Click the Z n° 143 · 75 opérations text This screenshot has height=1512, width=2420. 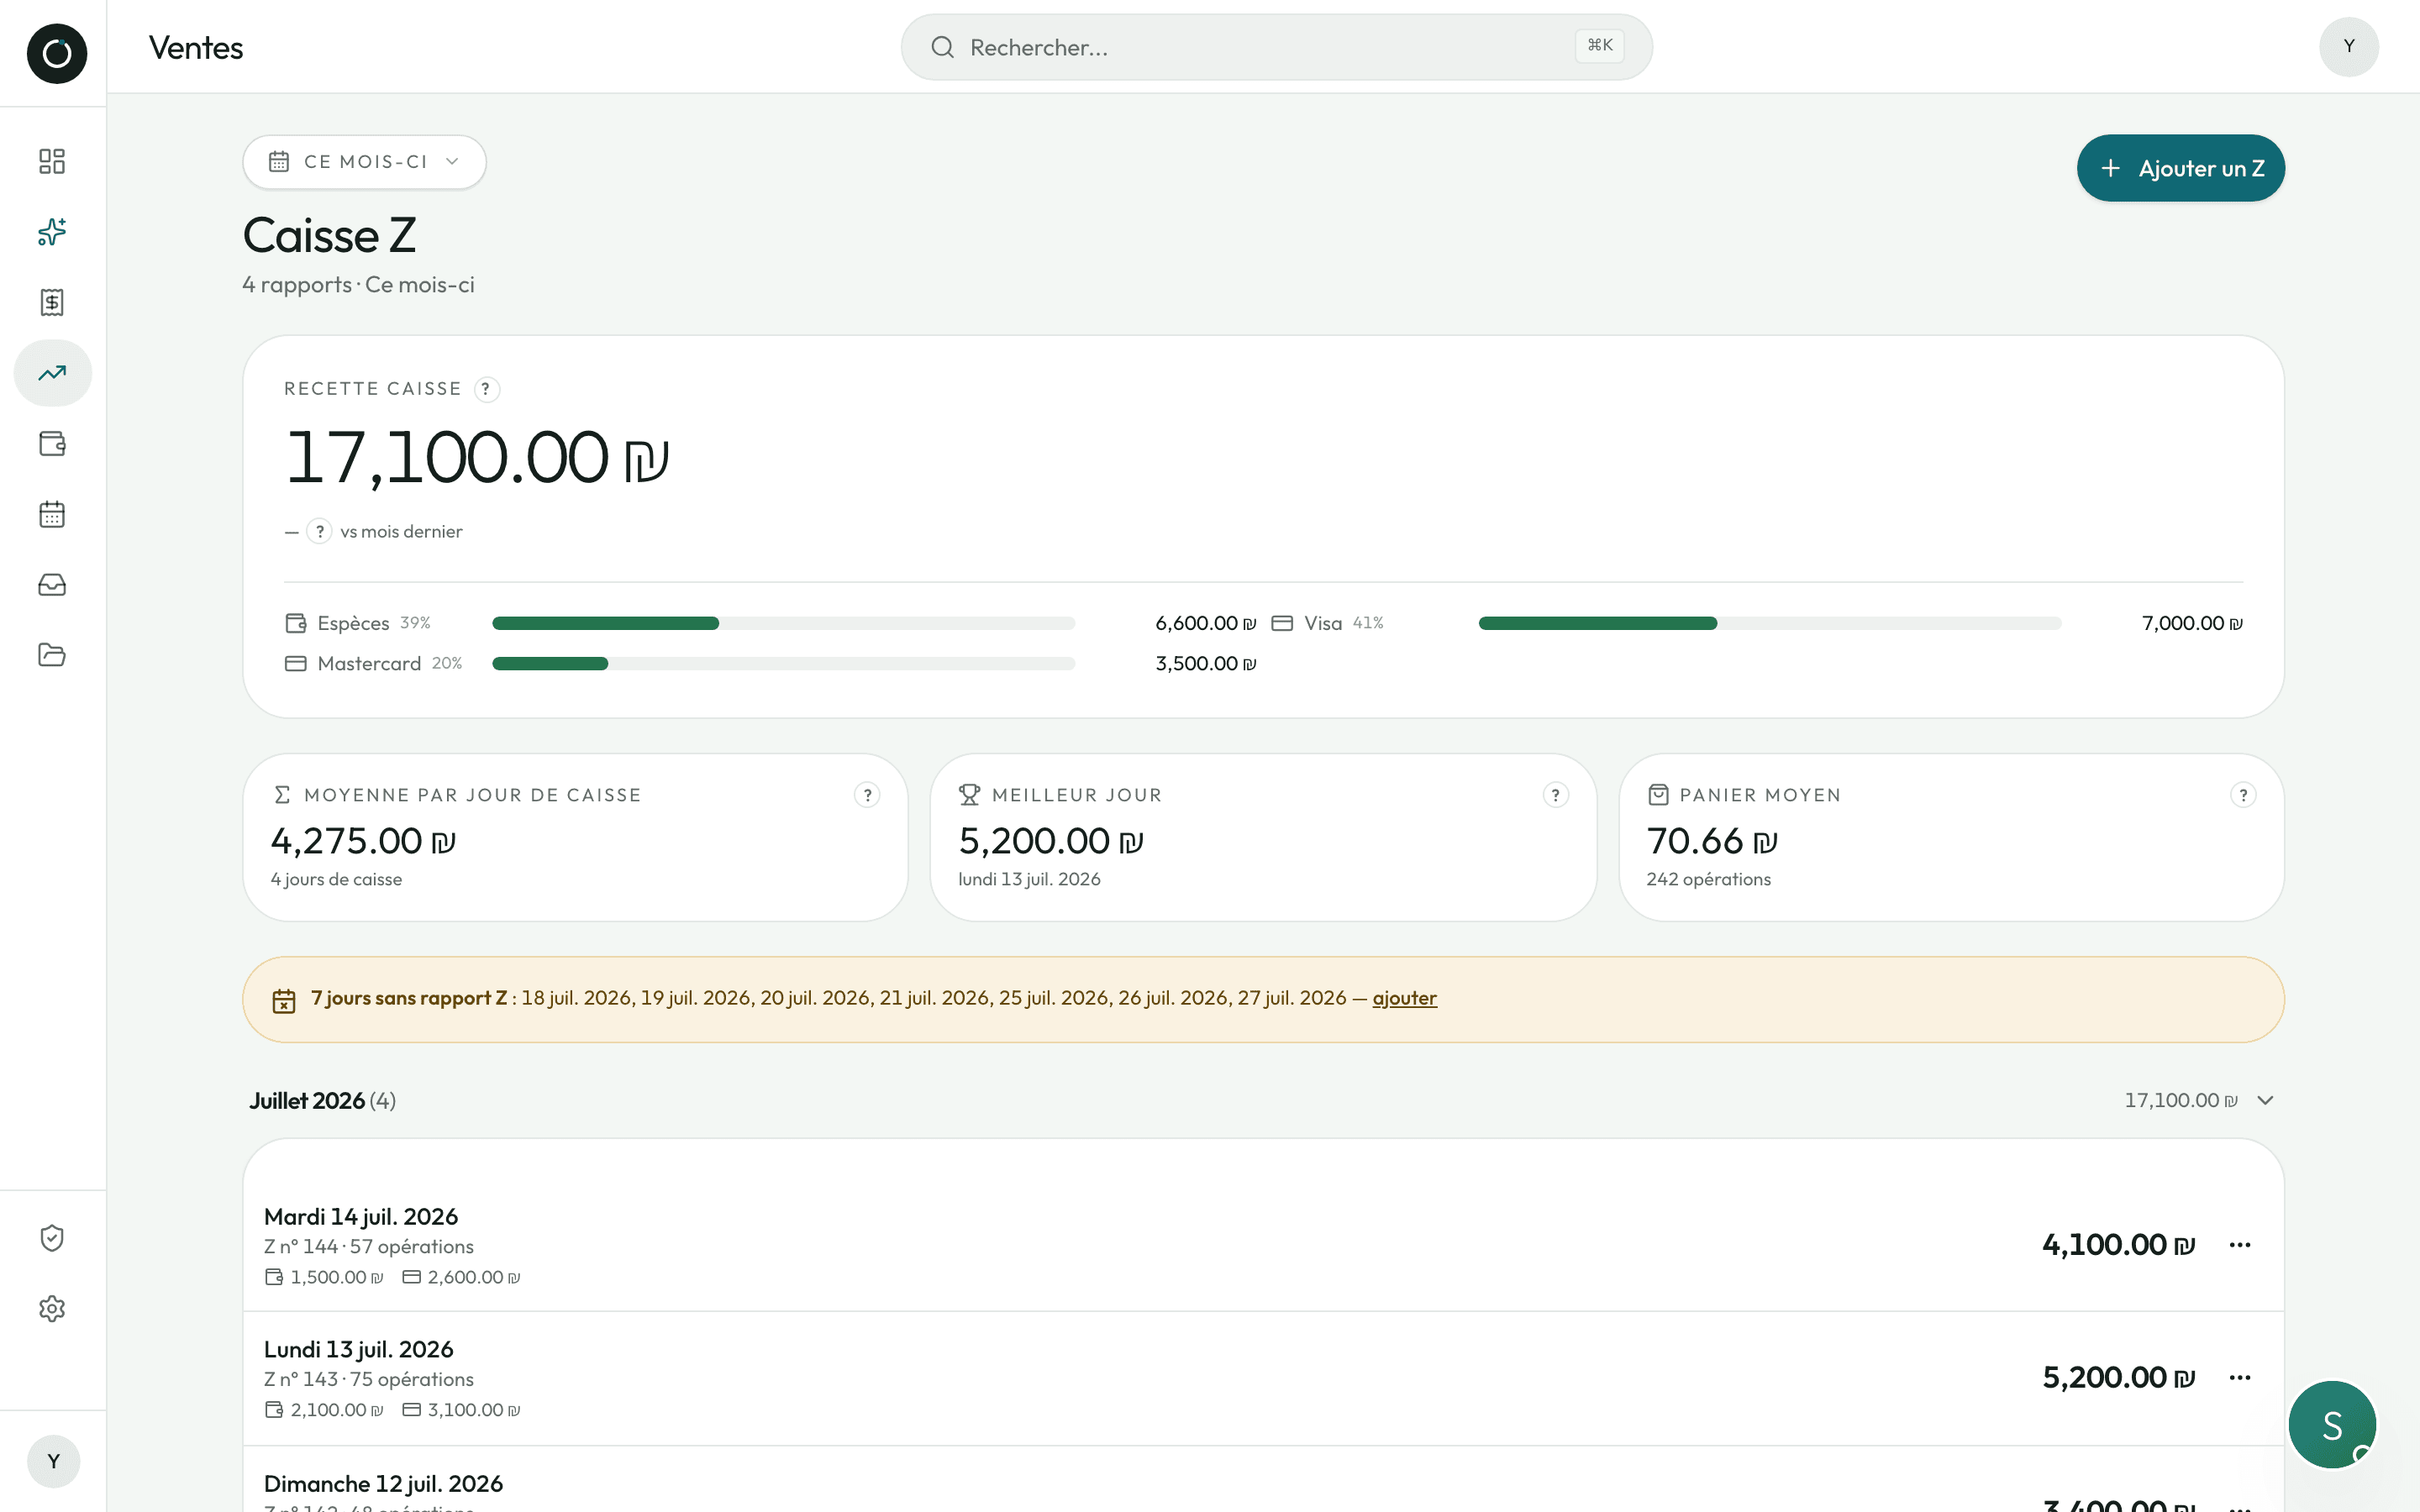[x=369, y=1380]
